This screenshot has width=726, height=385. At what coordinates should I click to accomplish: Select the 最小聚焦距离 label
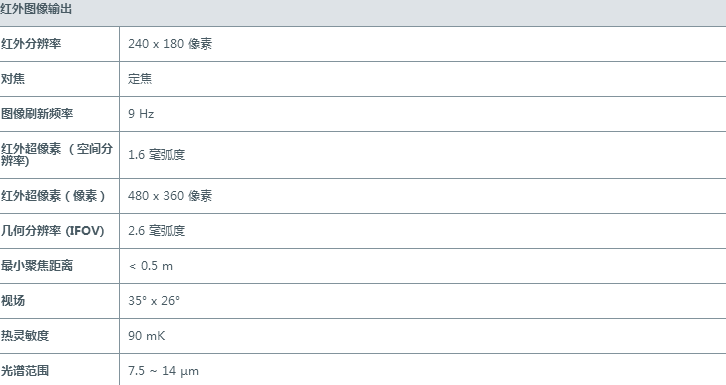click(x=37, y=266)
